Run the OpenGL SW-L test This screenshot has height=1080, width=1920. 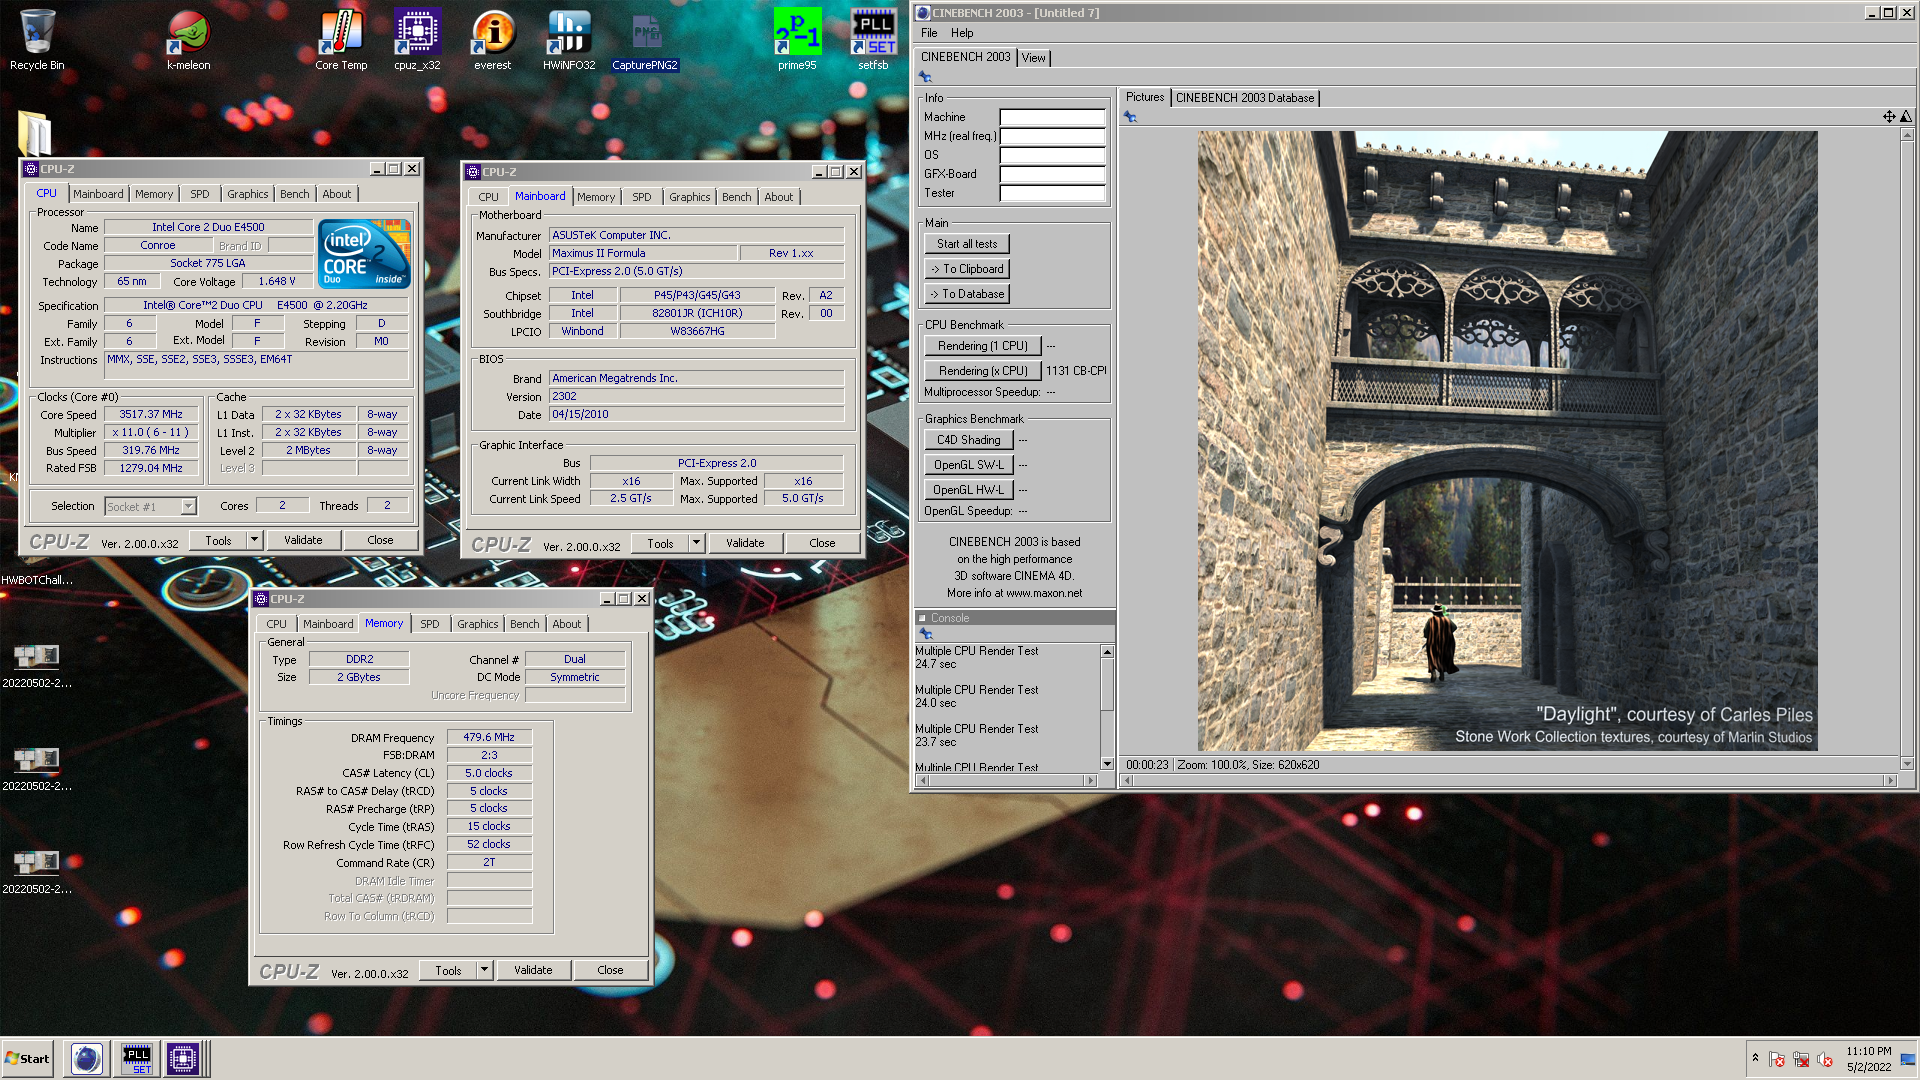pos(969,465)
